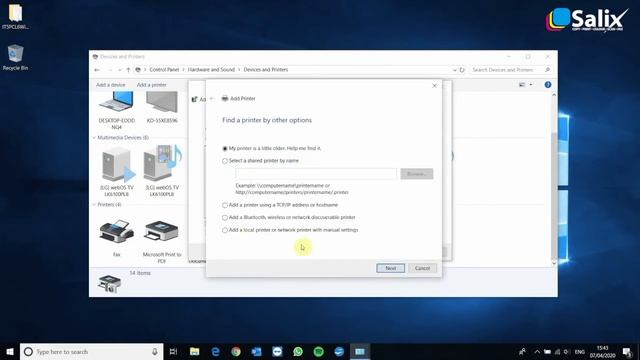Click the change view icon in toolbar
The height and width of the screenshot is (360, 640).
click(x=522, y=85)
